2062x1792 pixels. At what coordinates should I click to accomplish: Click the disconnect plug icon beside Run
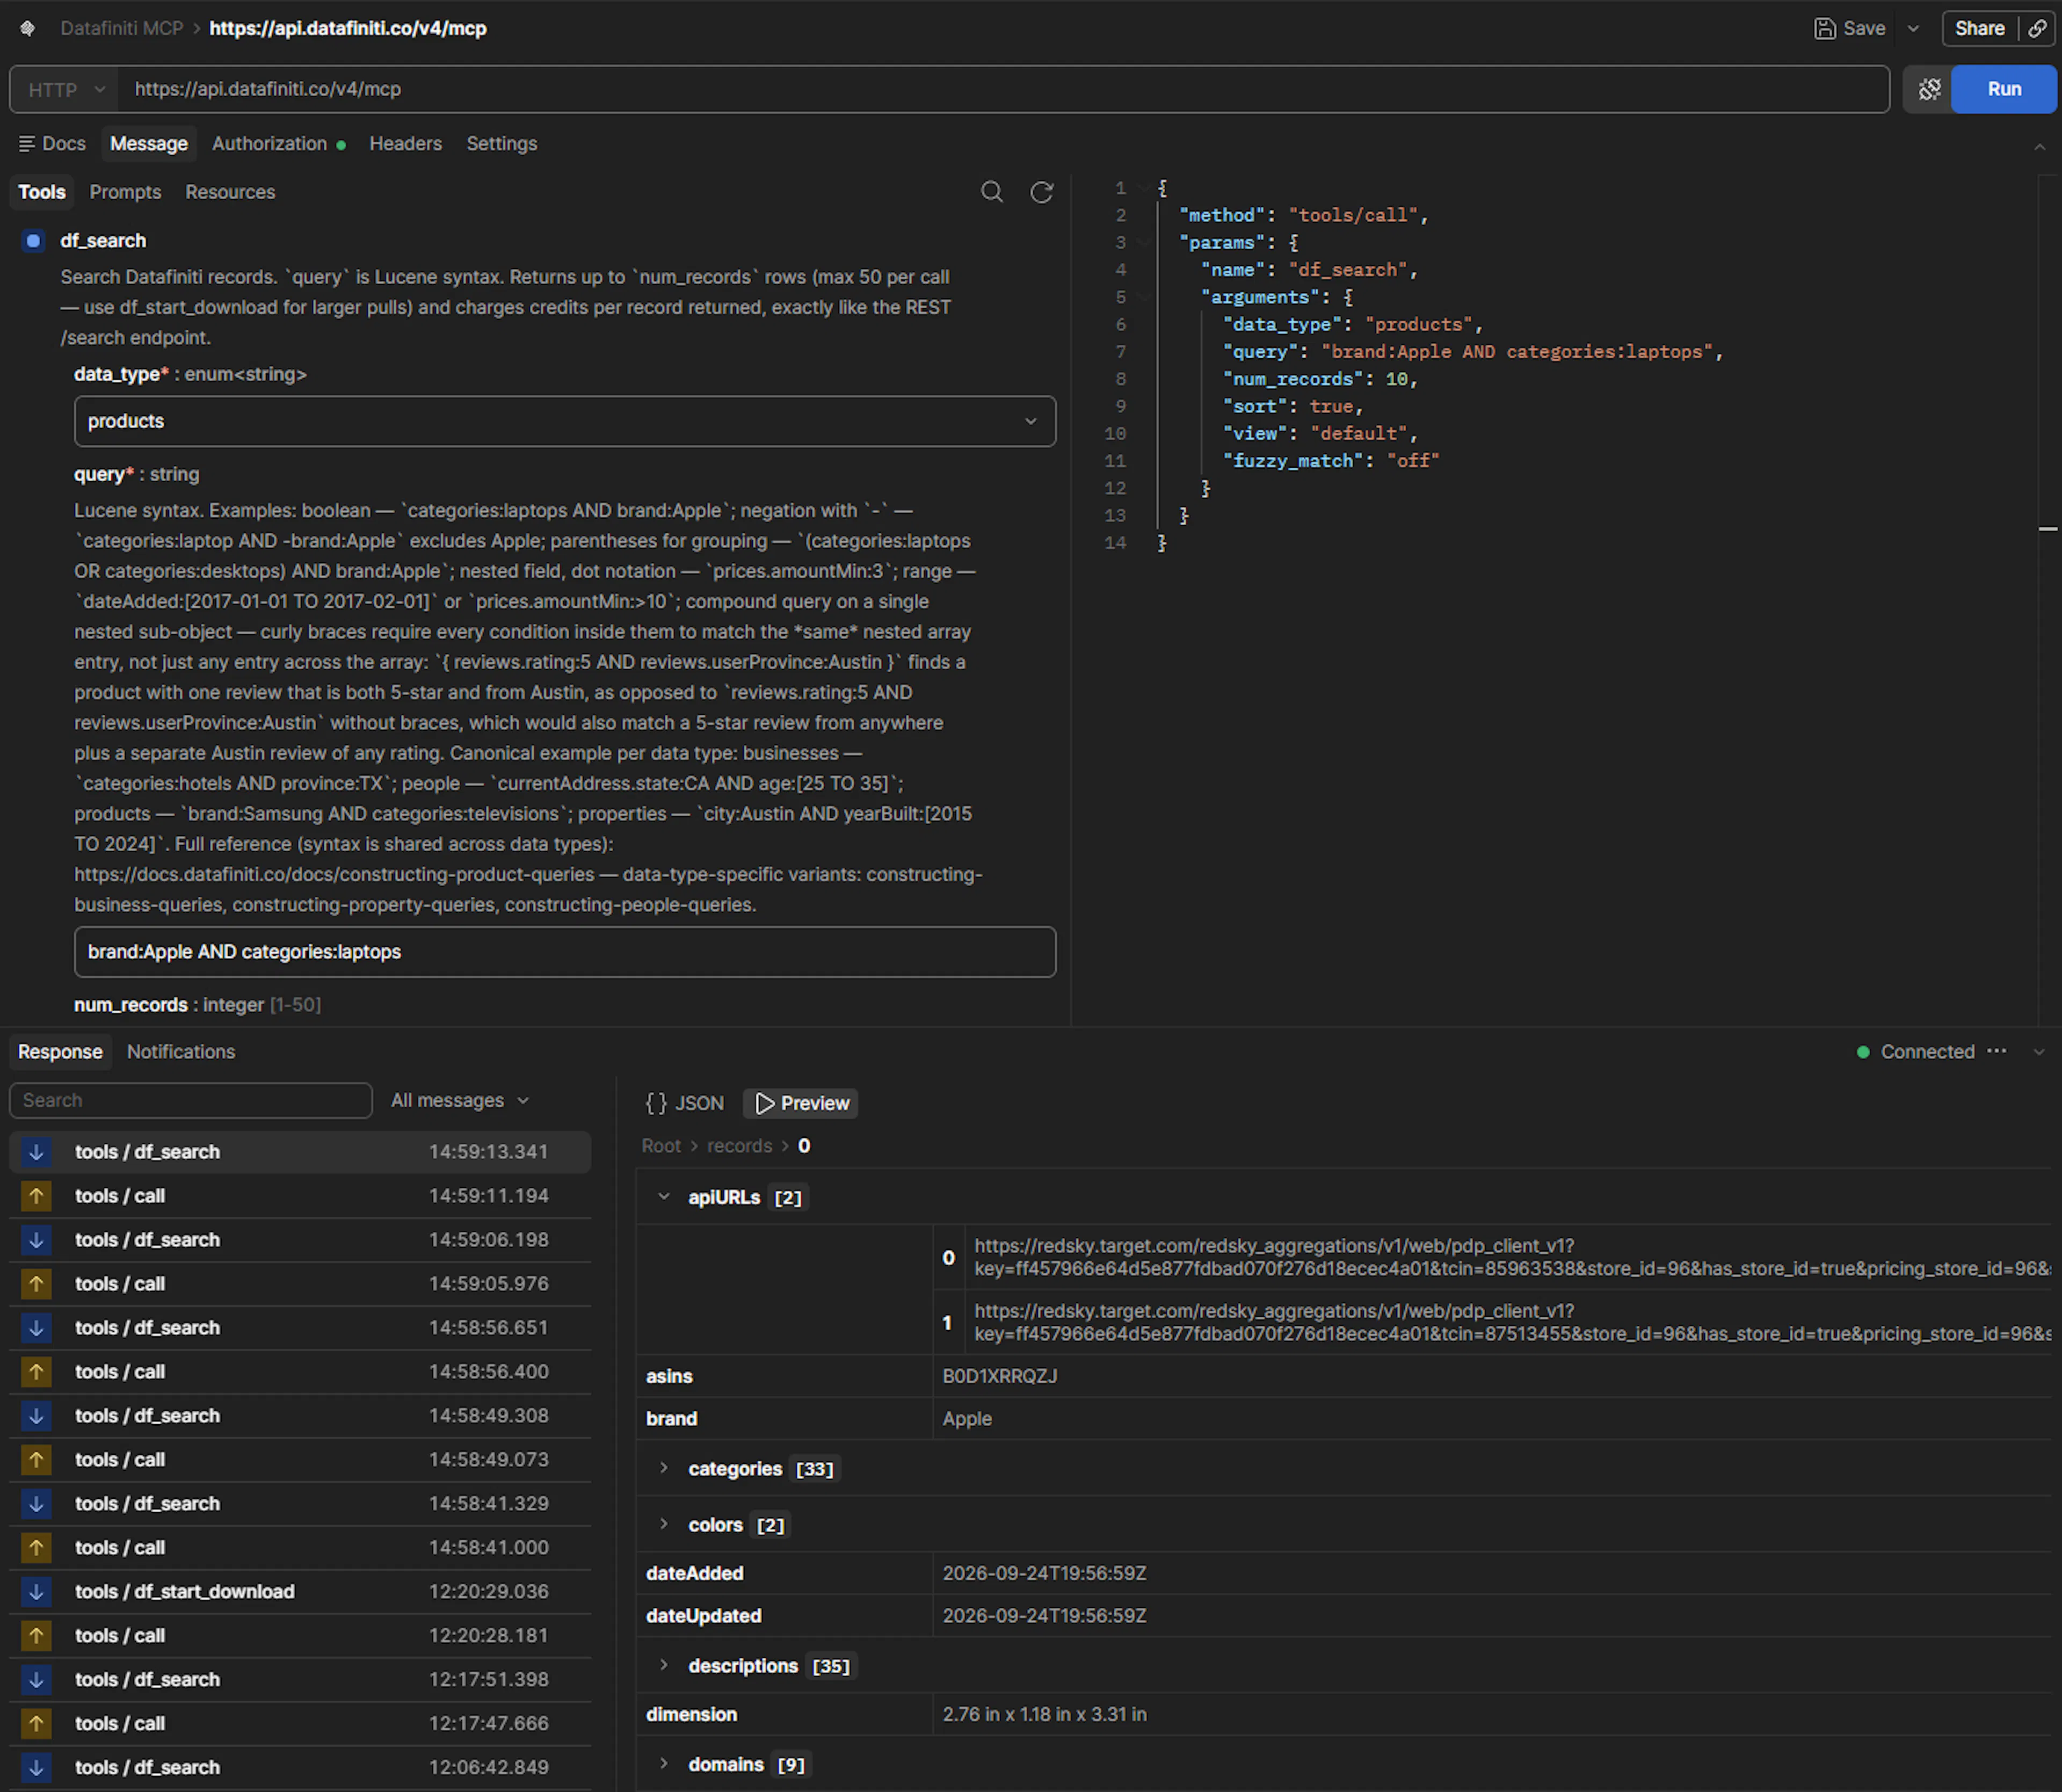pyautogui.click(x=1929, y=89)
